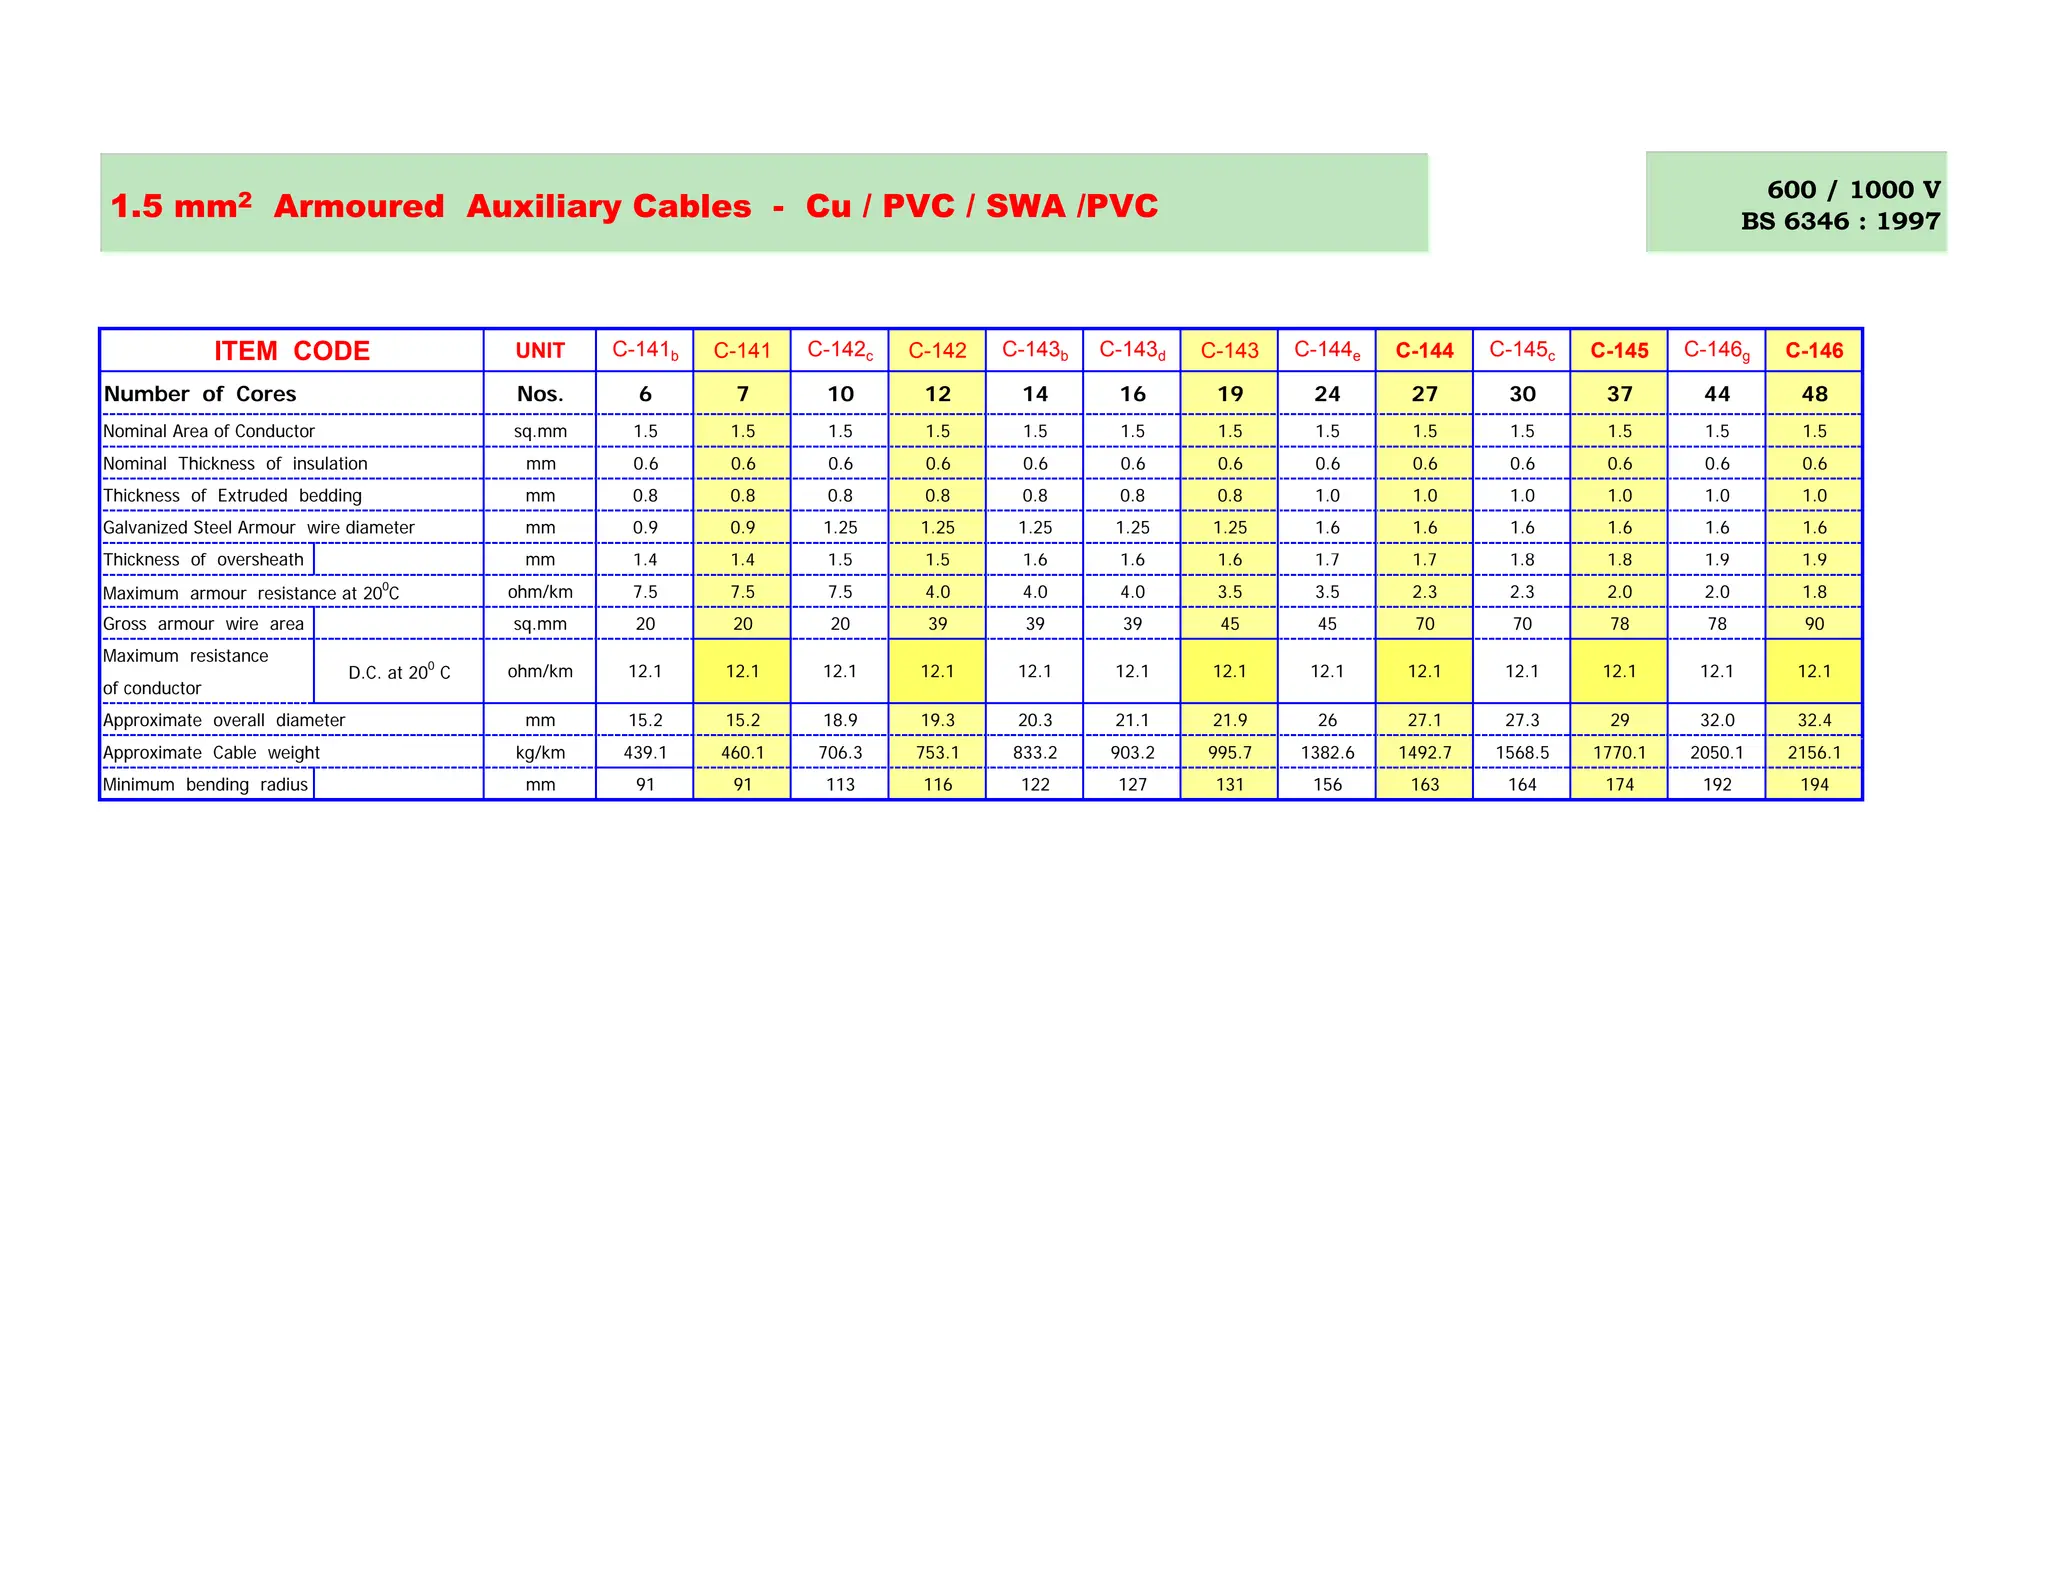Viewport: 2048px width, 1582px height.
Task: Select bold C-146 column header
Action: (1814, 351)
